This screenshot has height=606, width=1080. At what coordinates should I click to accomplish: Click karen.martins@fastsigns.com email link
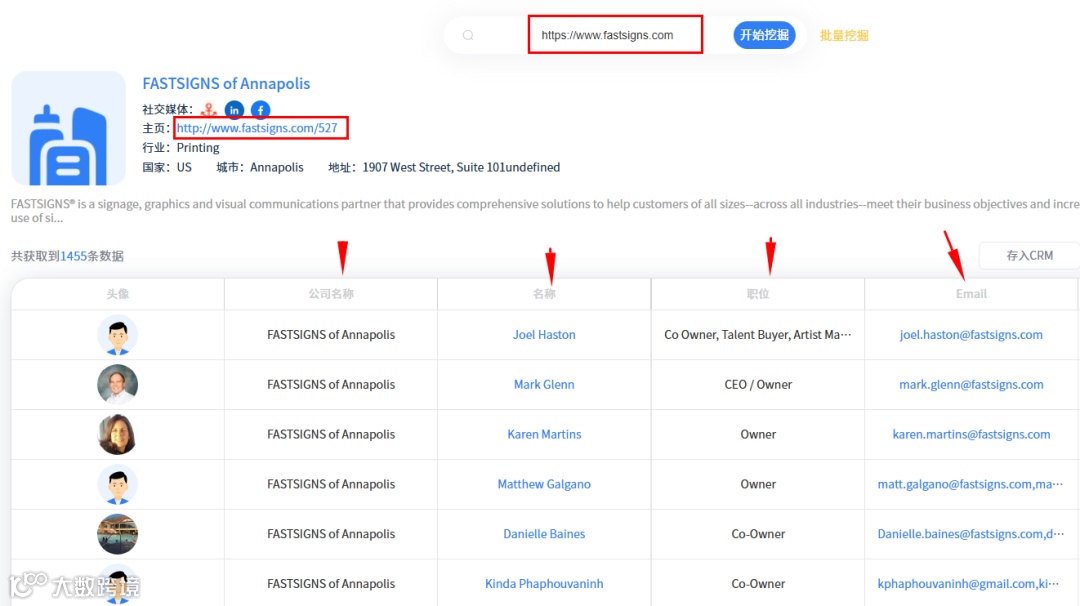click(971, 435)
